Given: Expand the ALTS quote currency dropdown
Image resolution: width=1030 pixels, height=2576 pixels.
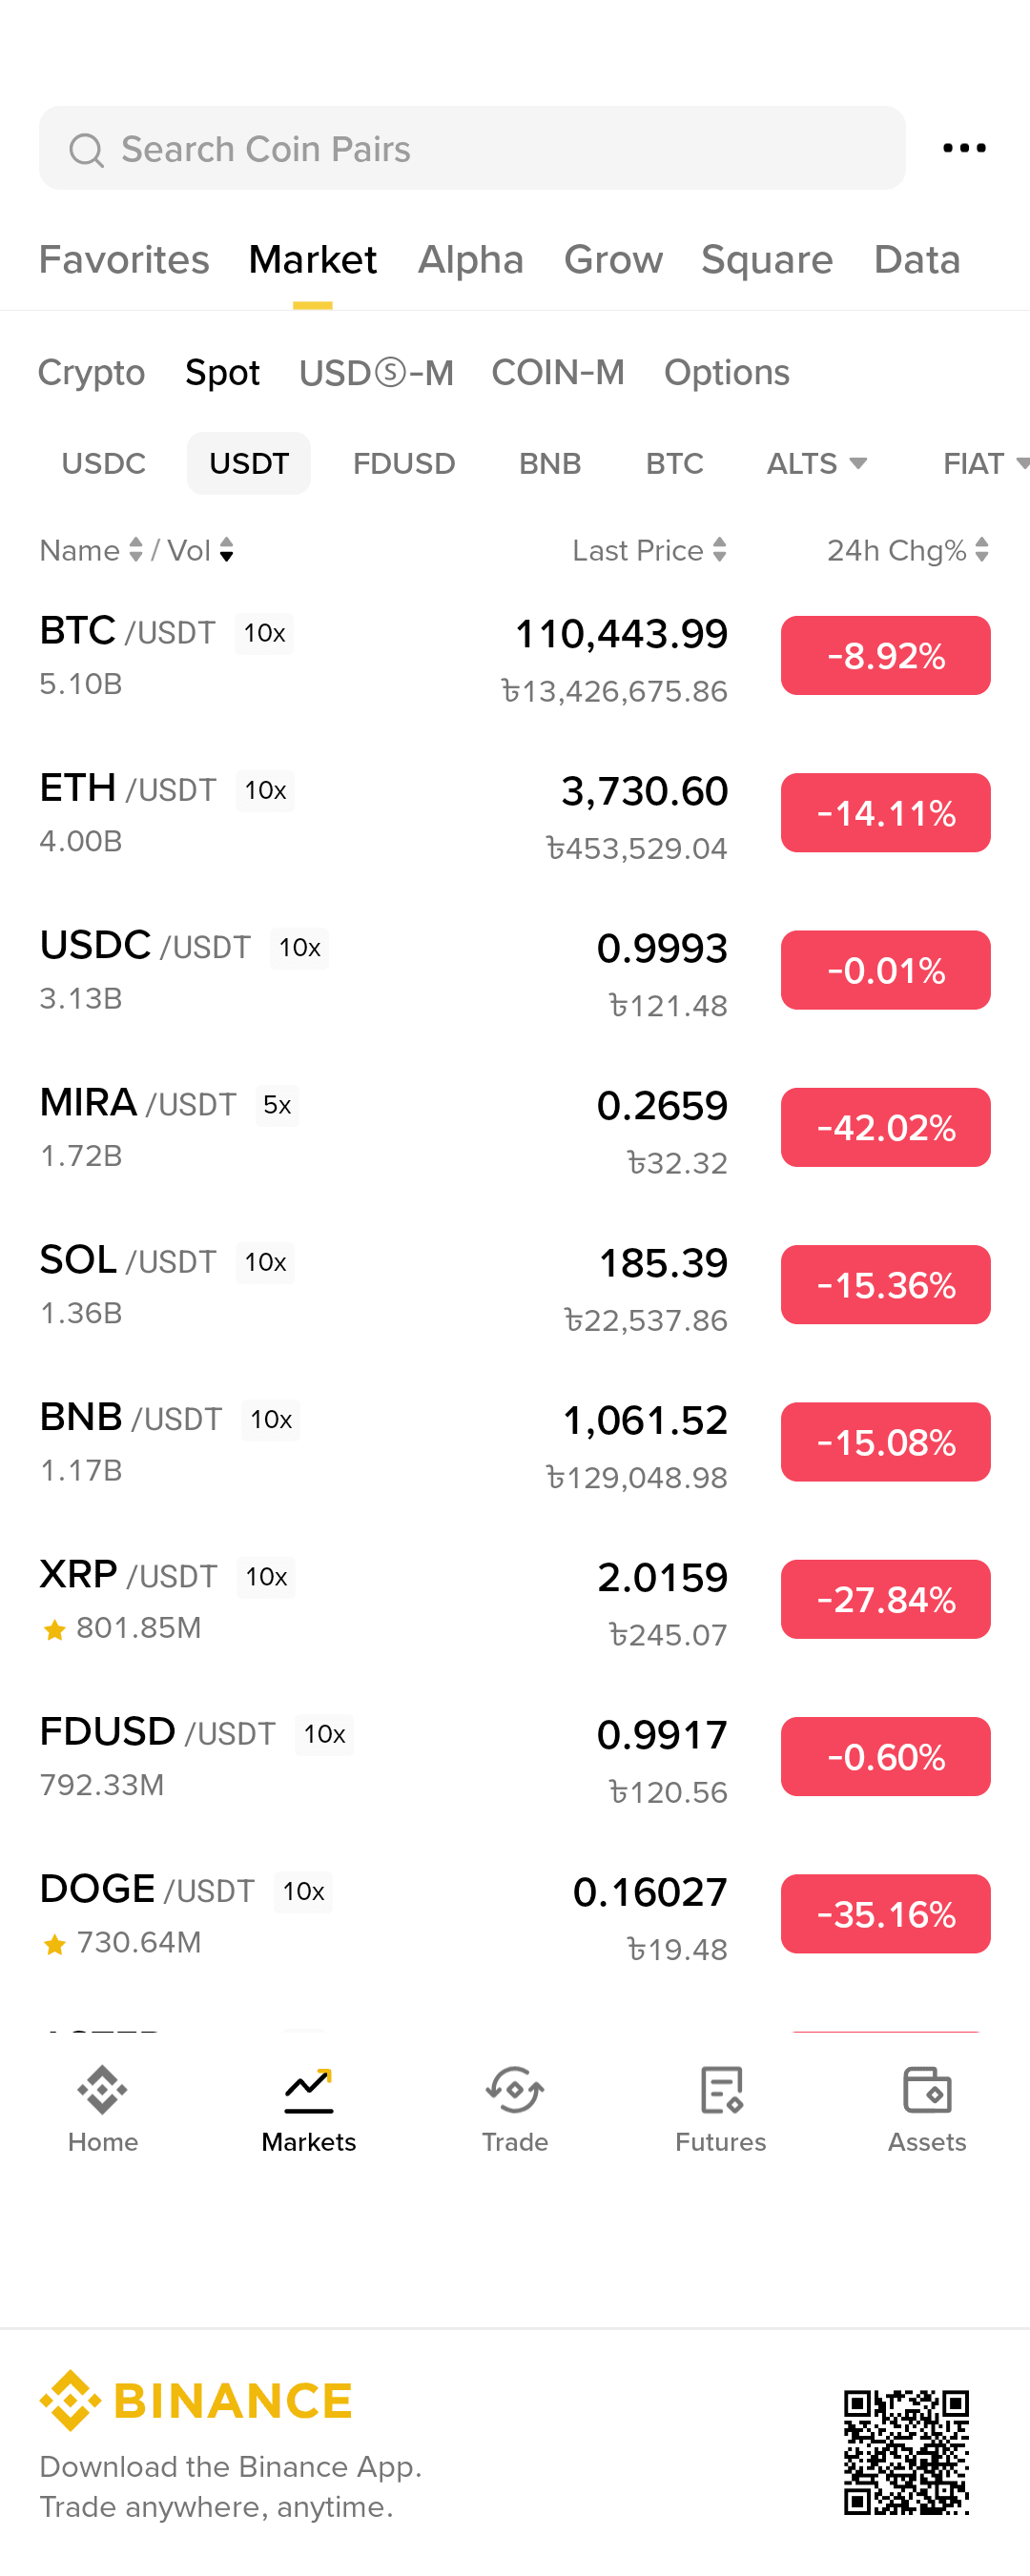Looking at the screenshot, I should [816, 463].
